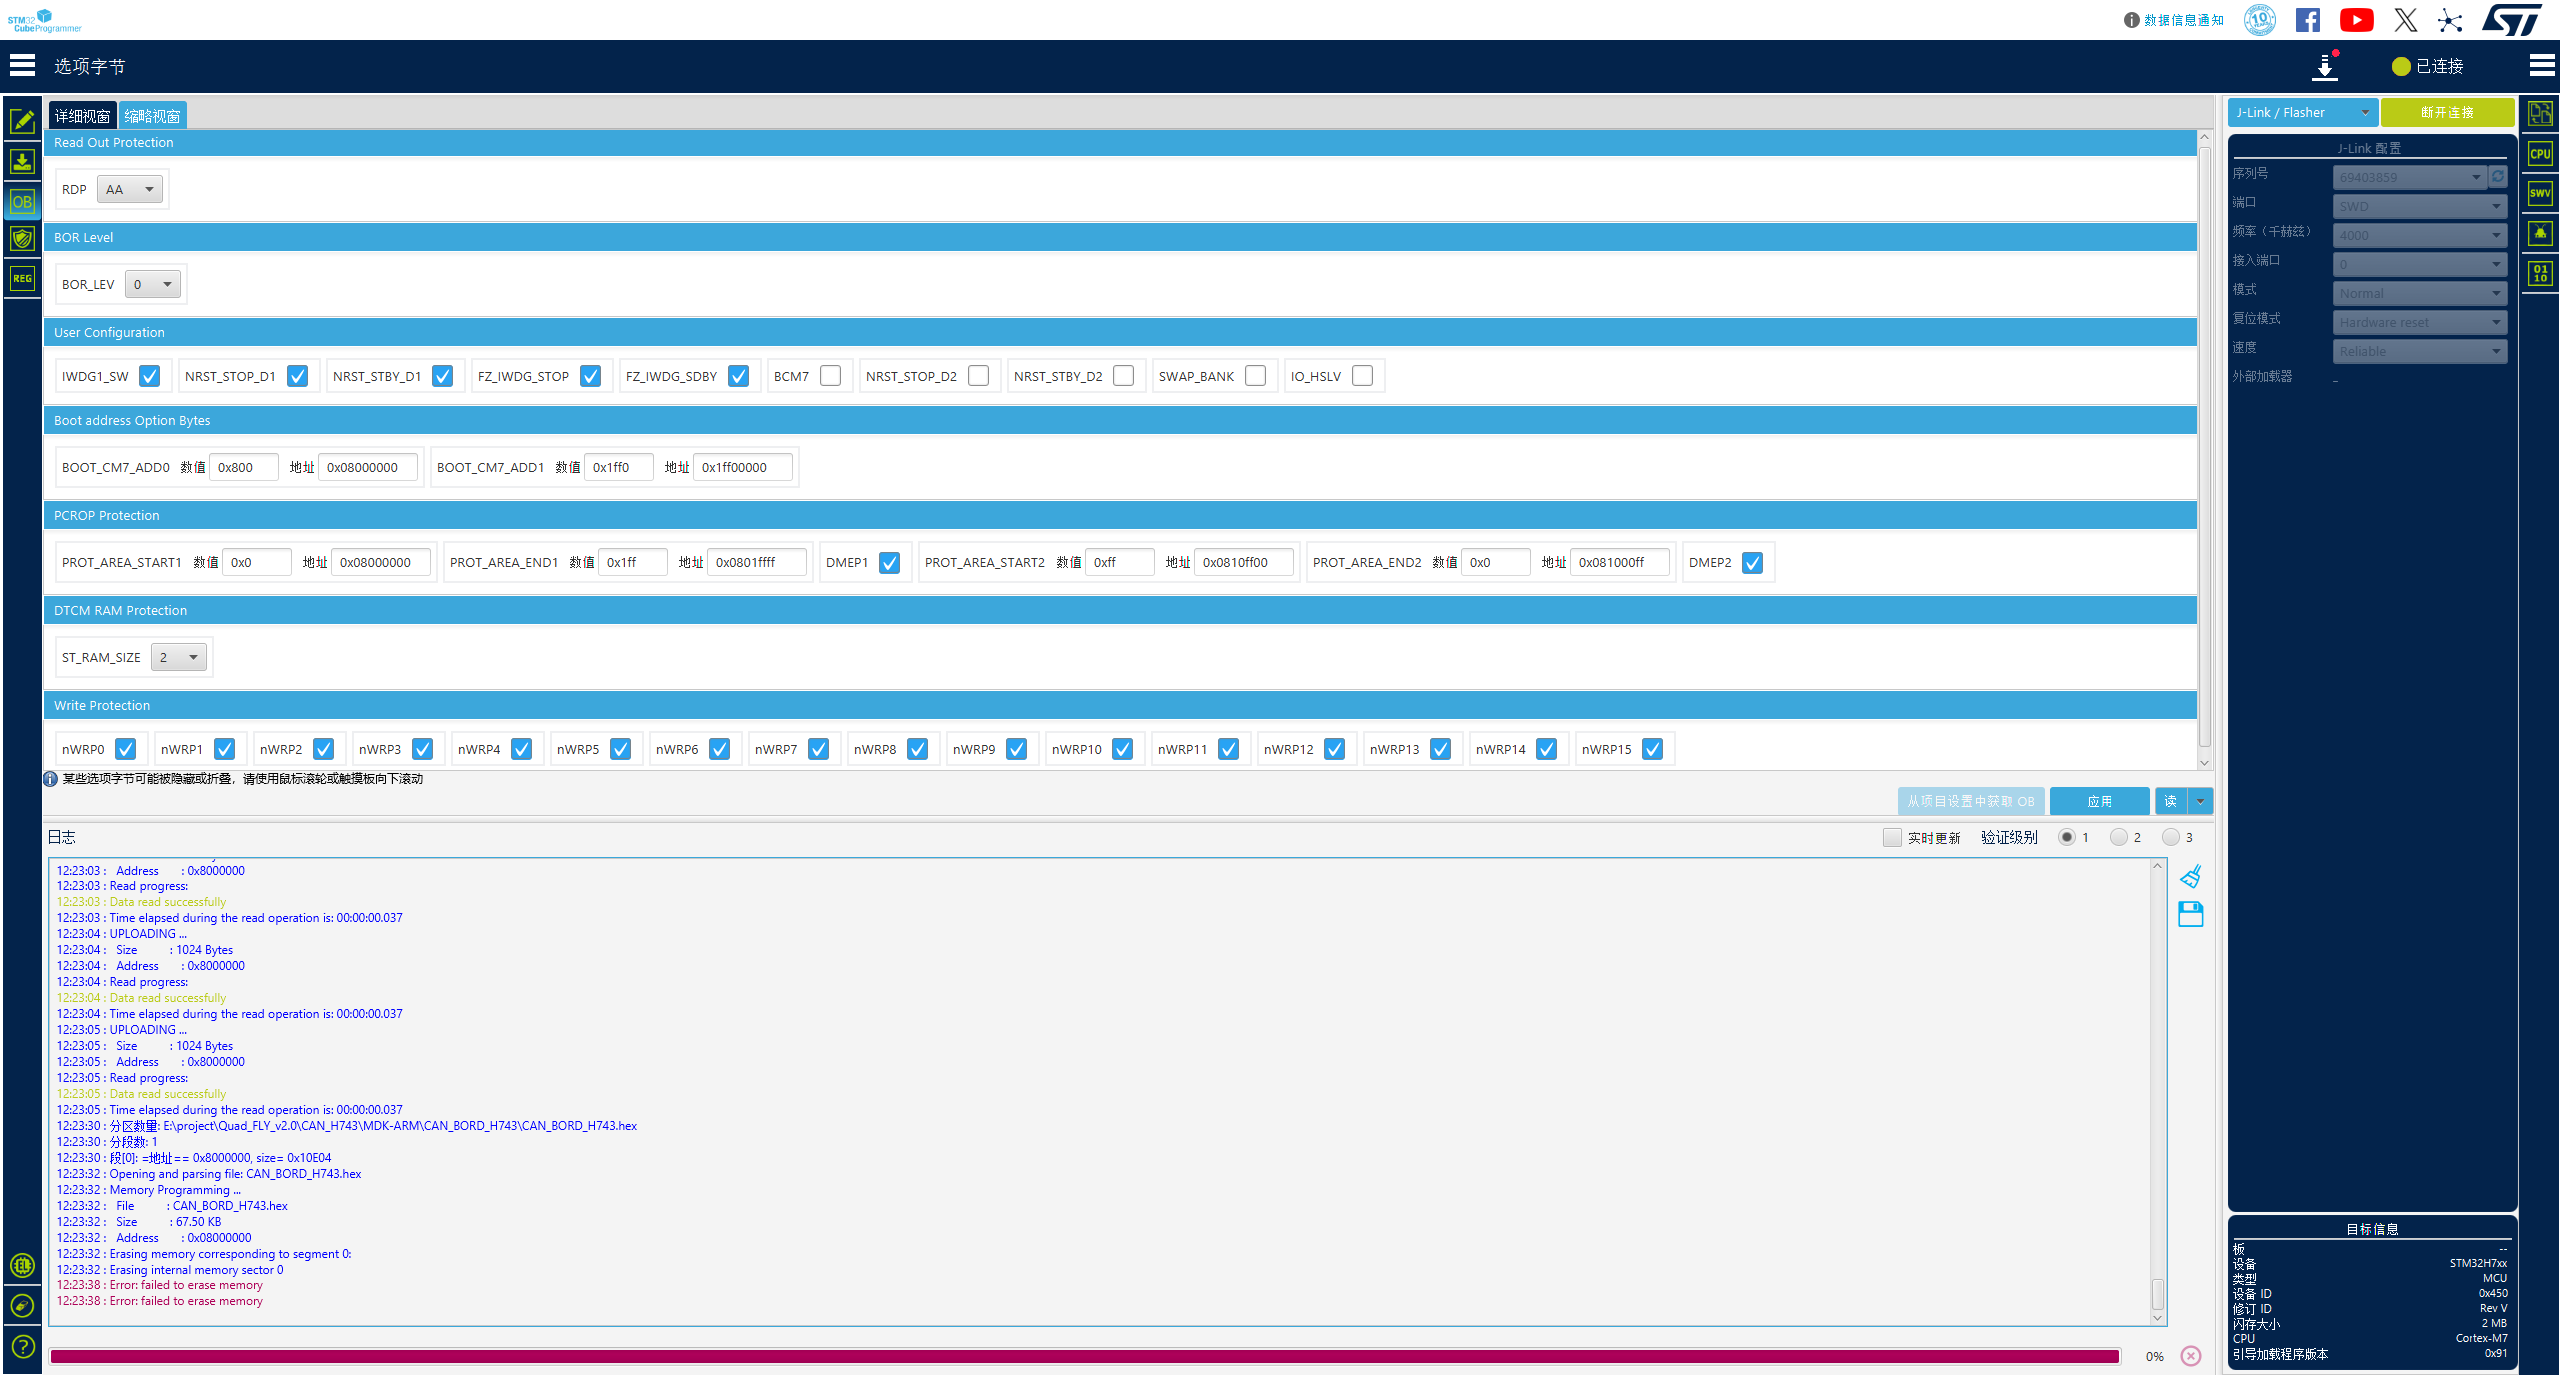The width and height of the screenshot is (2560, 1377).
Task: Open the RDP level dropdown
Action: coord(130,188)
